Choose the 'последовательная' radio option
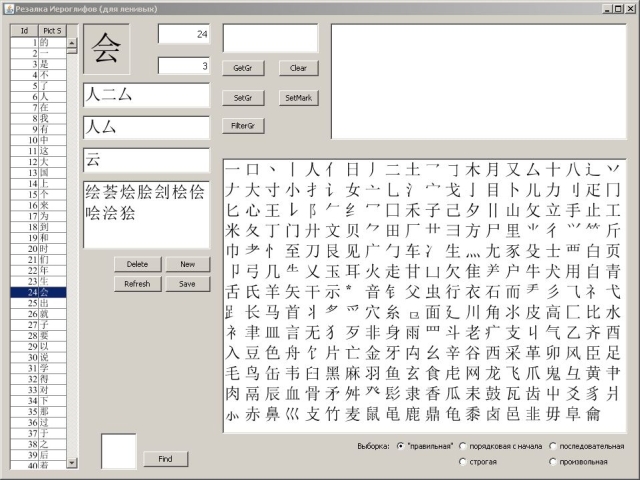The image size is (640, 480). (553, 446)
